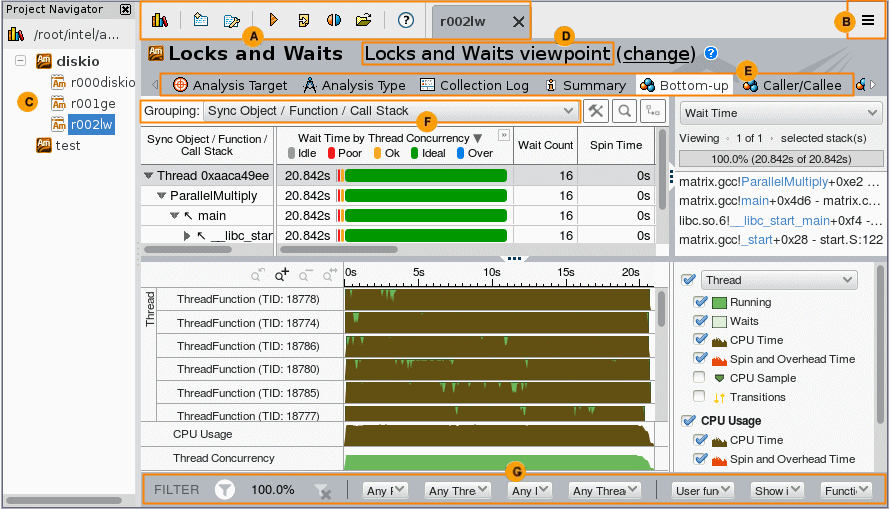Uncheck Thread Spin and Overhead Time checkbox
The width and height of the screenshot is (890, 509).
click(700, 359)
